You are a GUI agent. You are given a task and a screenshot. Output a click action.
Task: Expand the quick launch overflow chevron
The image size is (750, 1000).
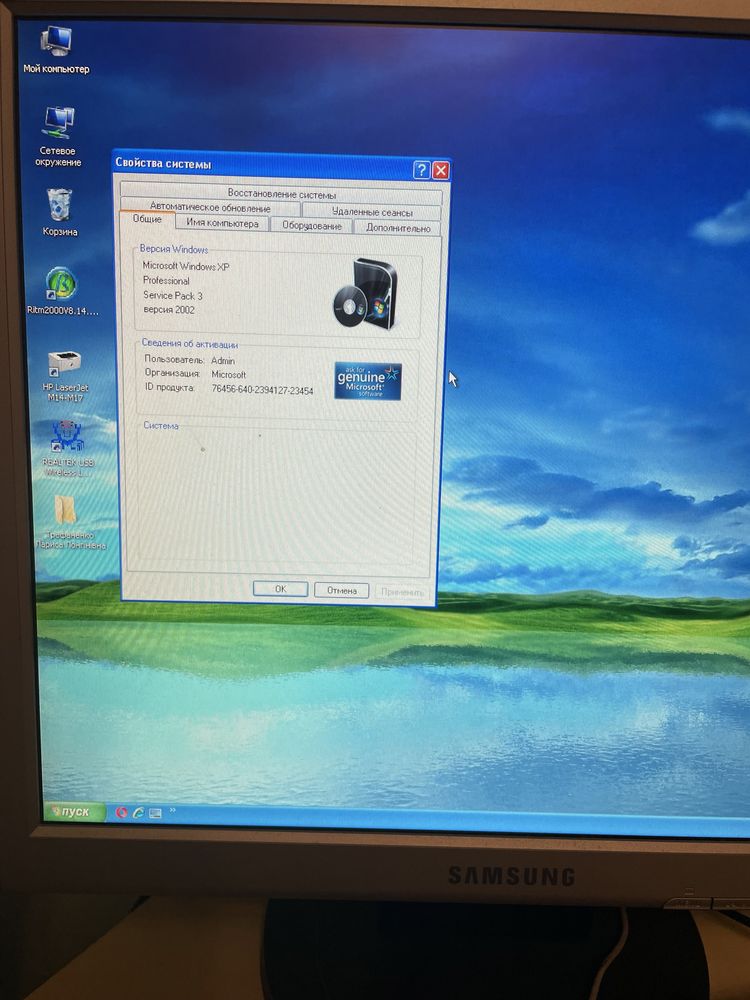(x=172, y=811)
